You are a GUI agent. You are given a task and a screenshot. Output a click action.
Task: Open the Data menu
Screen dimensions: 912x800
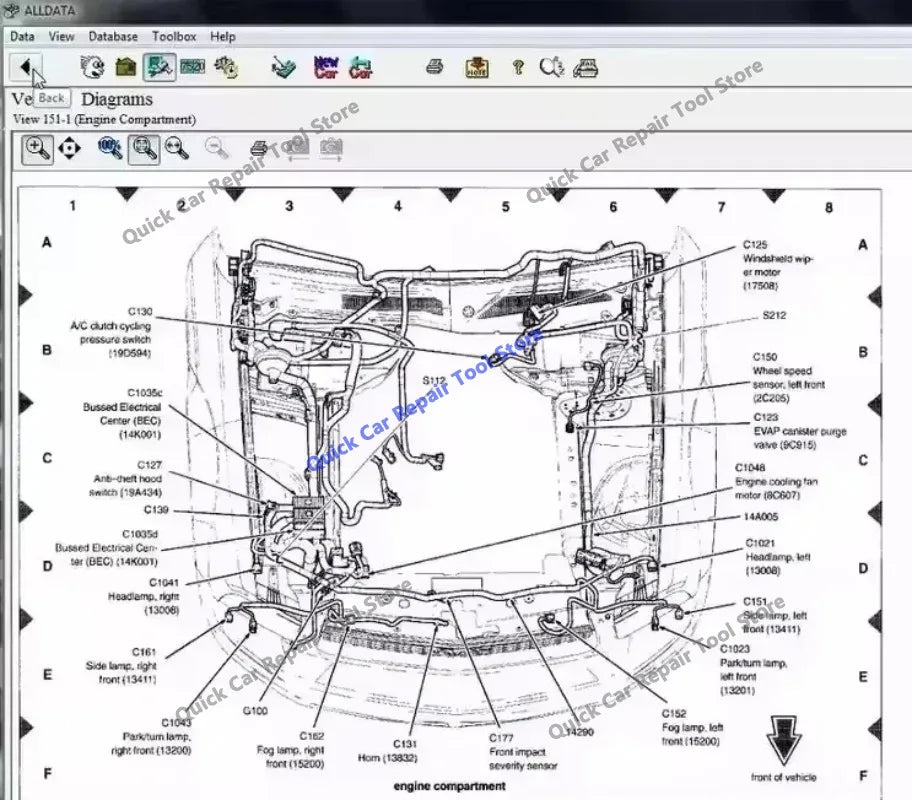[22, 36]
